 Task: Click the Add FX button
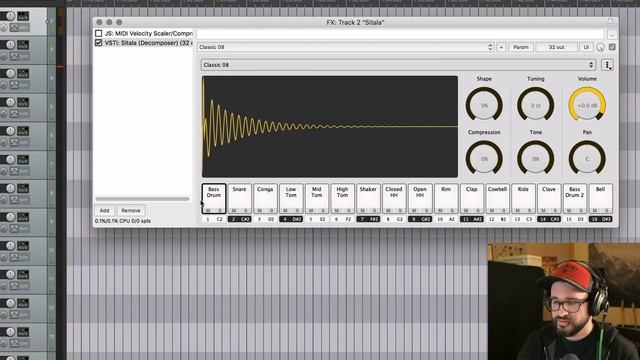click(104, 210)
